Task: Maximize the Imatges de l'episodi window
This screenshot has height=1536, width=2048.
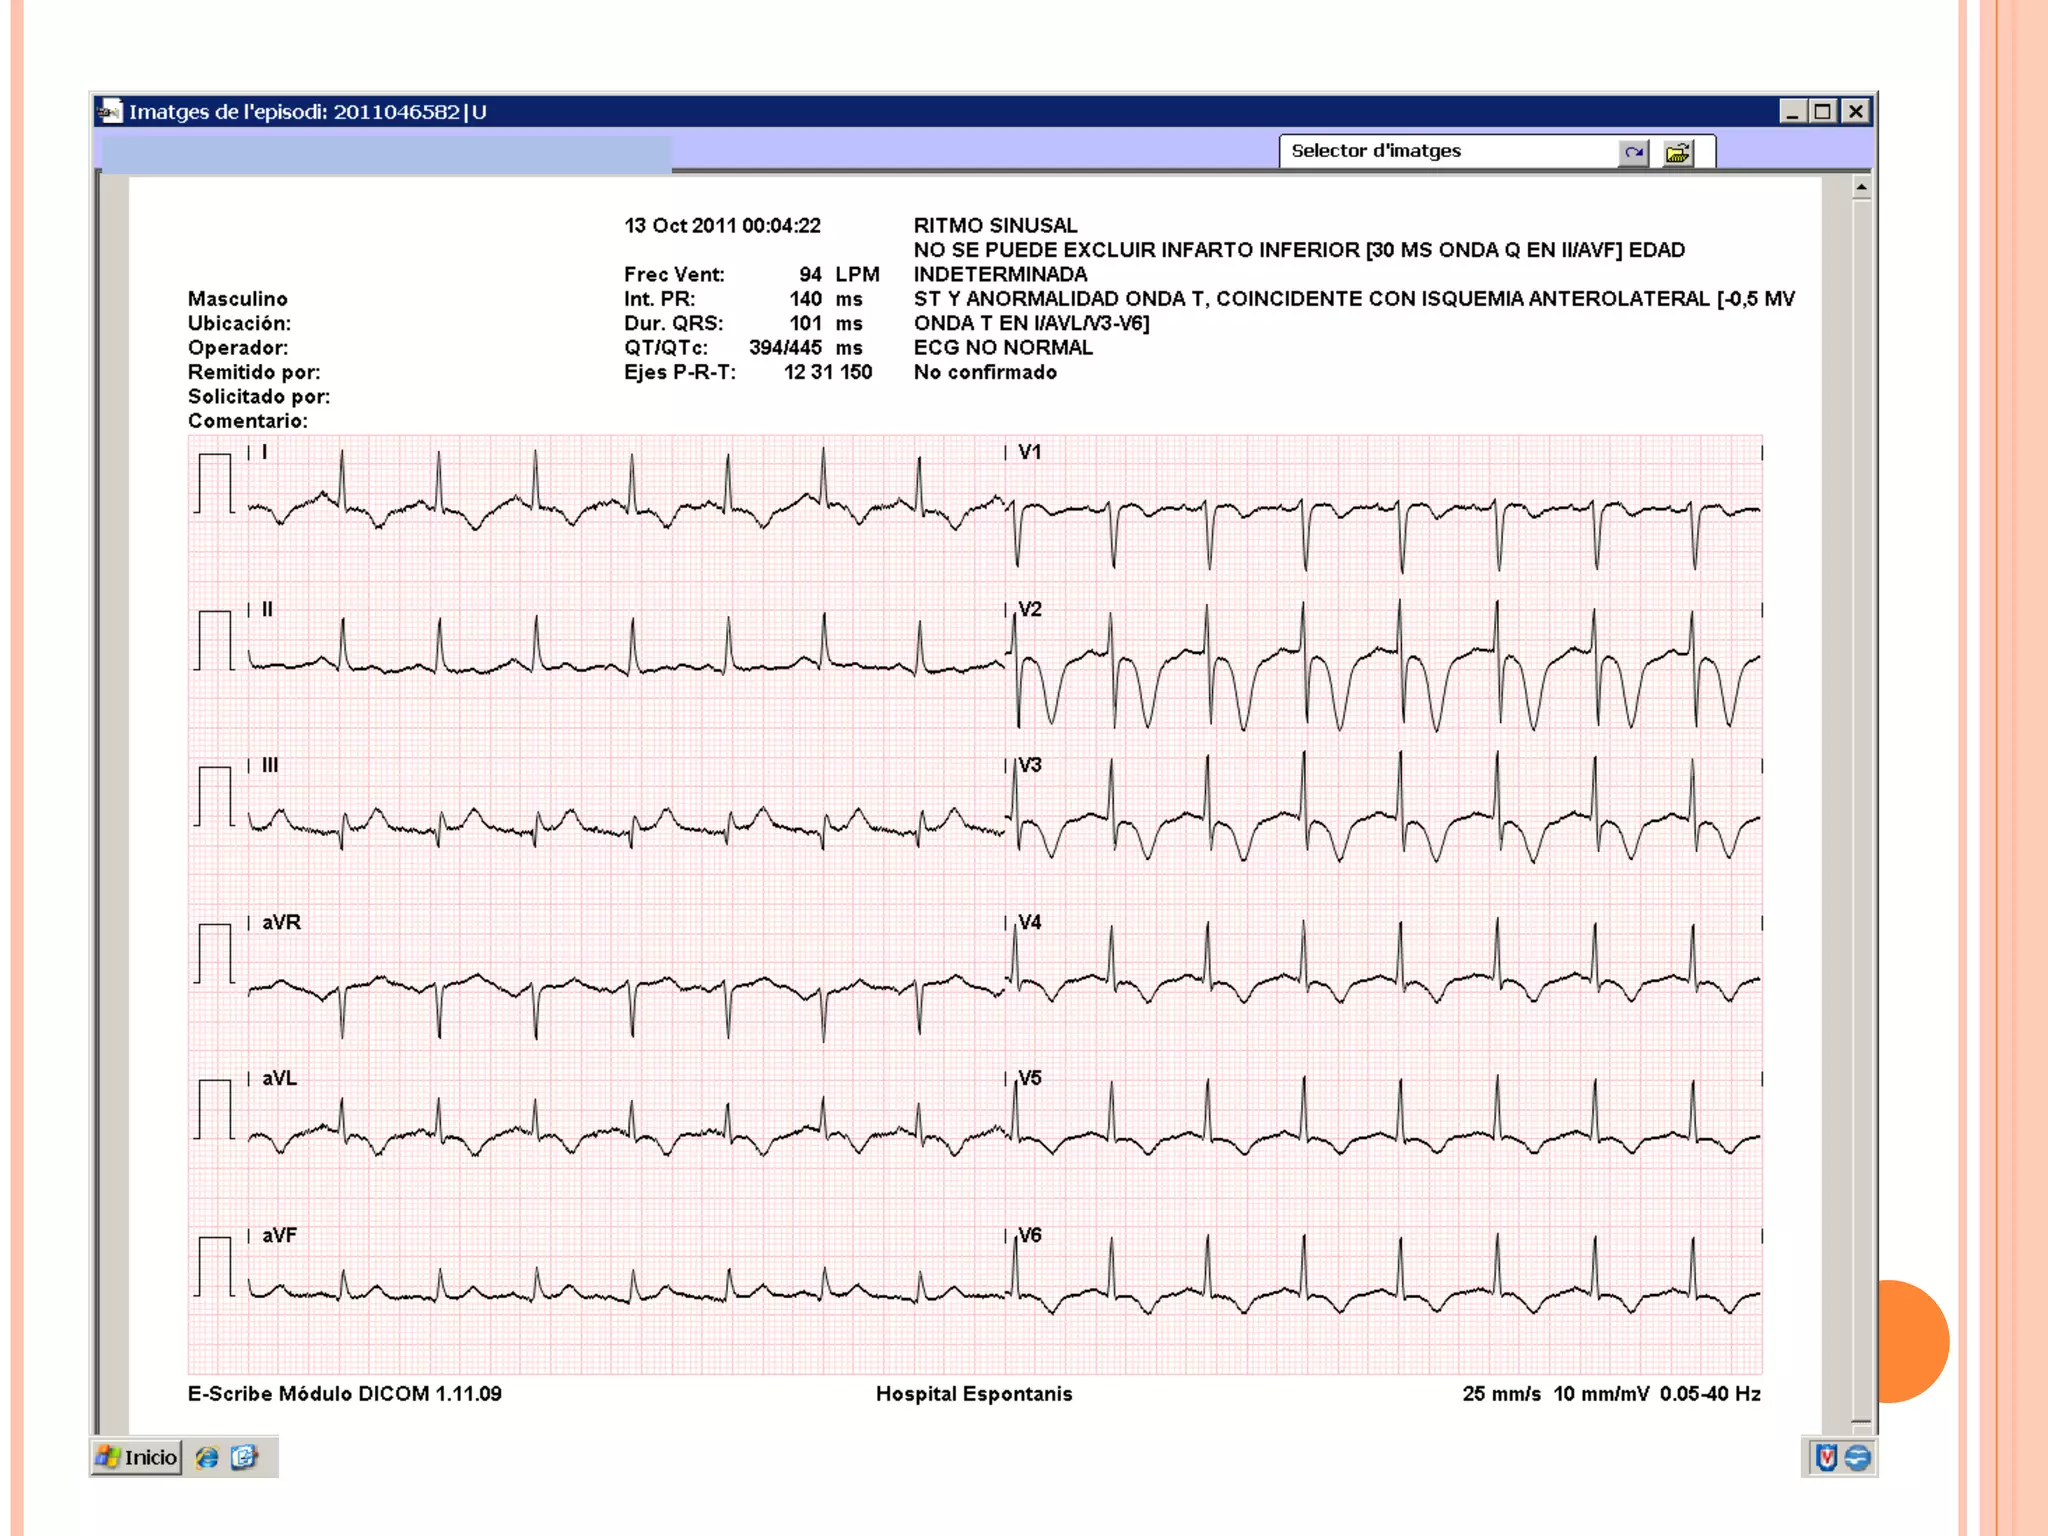Action: click(1823, 111)
